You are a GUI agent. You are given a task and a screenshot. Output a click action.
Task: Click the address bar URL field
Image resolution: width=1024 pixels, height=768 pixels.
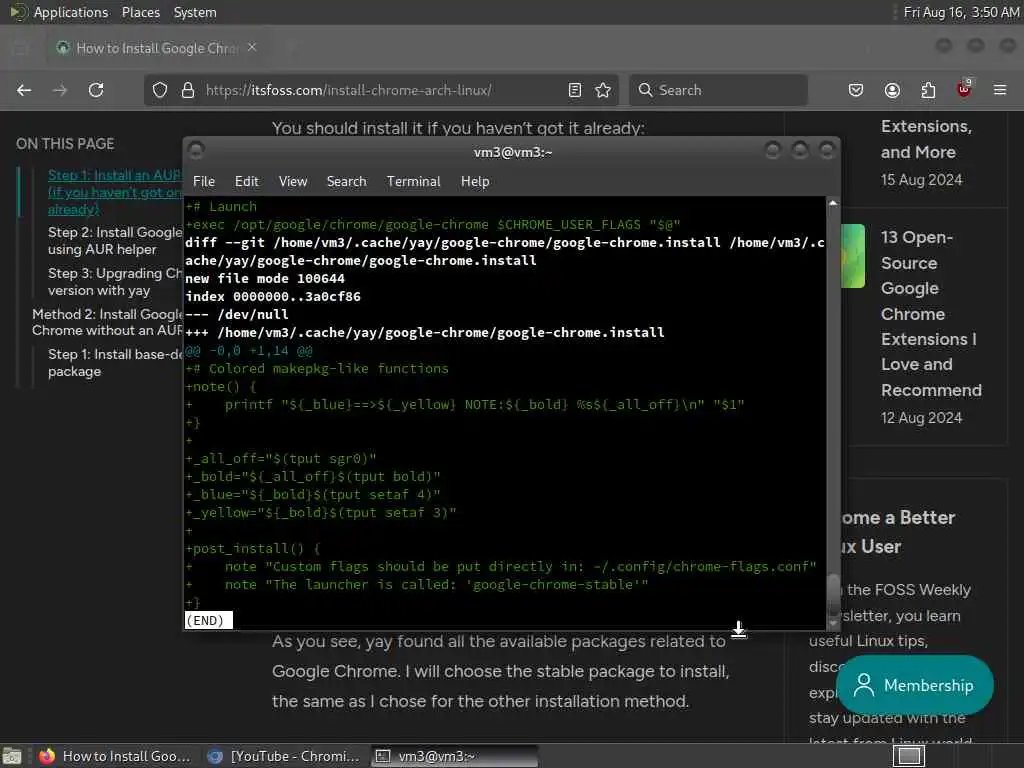379,90
